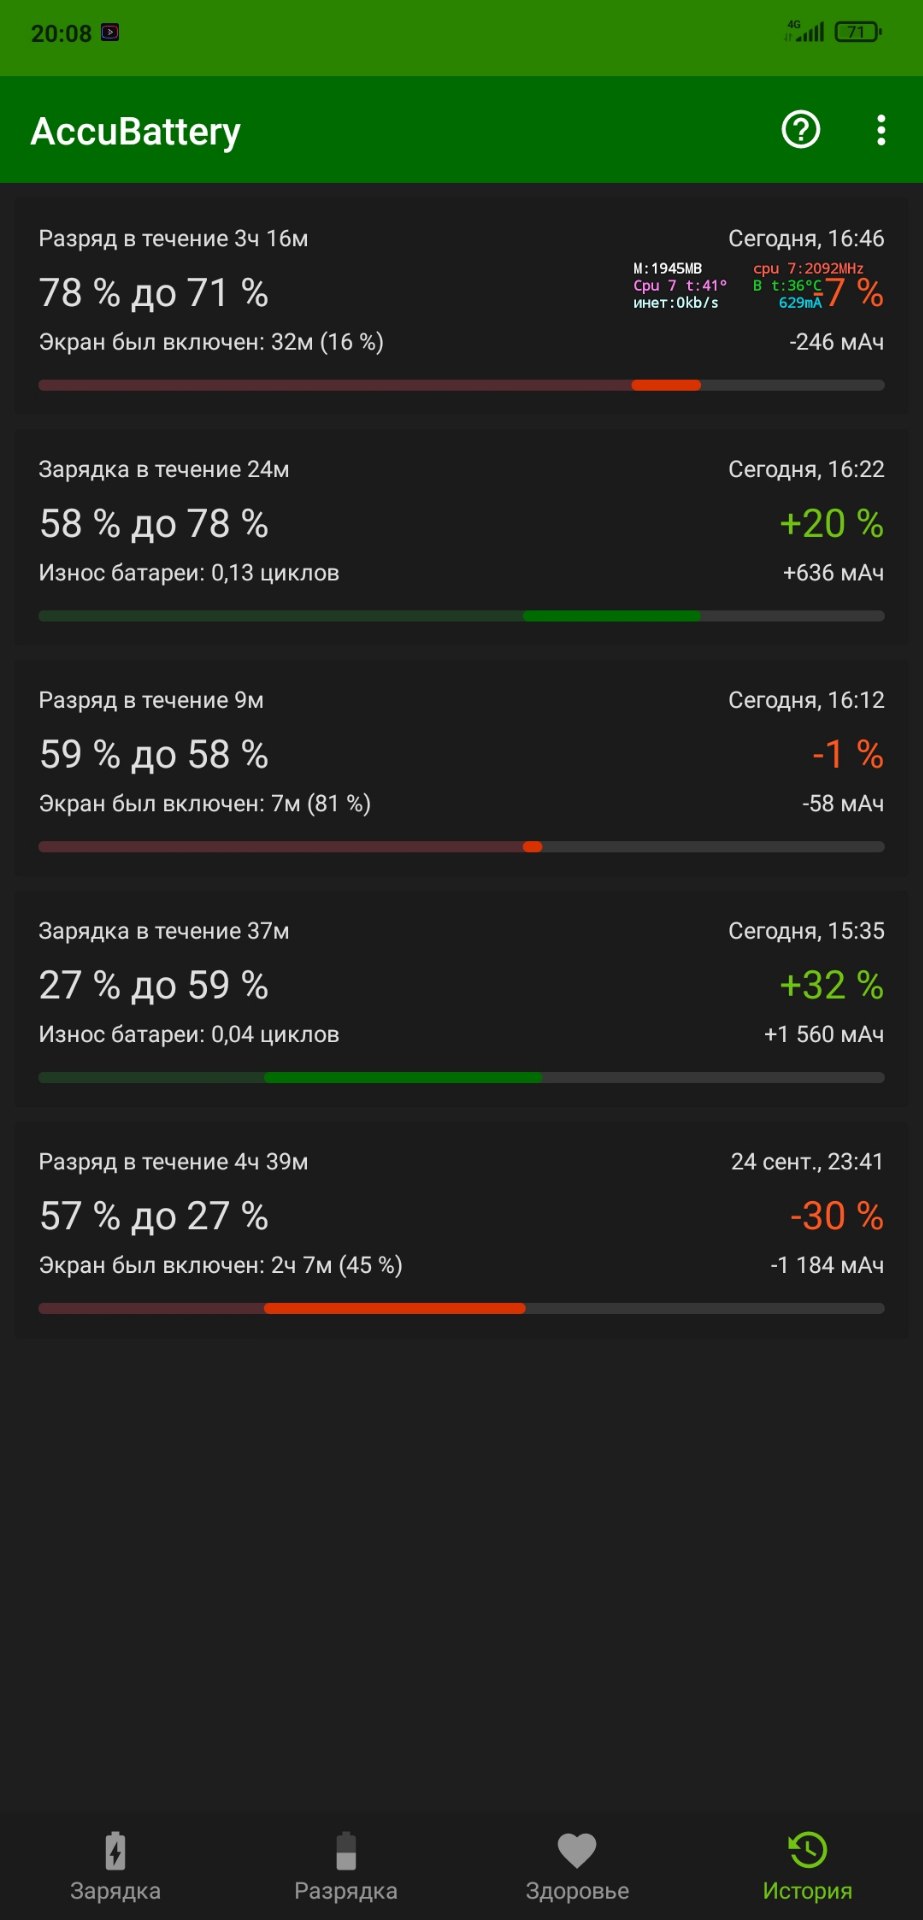The height and width of the screenshot is (1920, 923).
Task: Tap the CPU monitor overlay widget
Action: click(x=748, y=285)
